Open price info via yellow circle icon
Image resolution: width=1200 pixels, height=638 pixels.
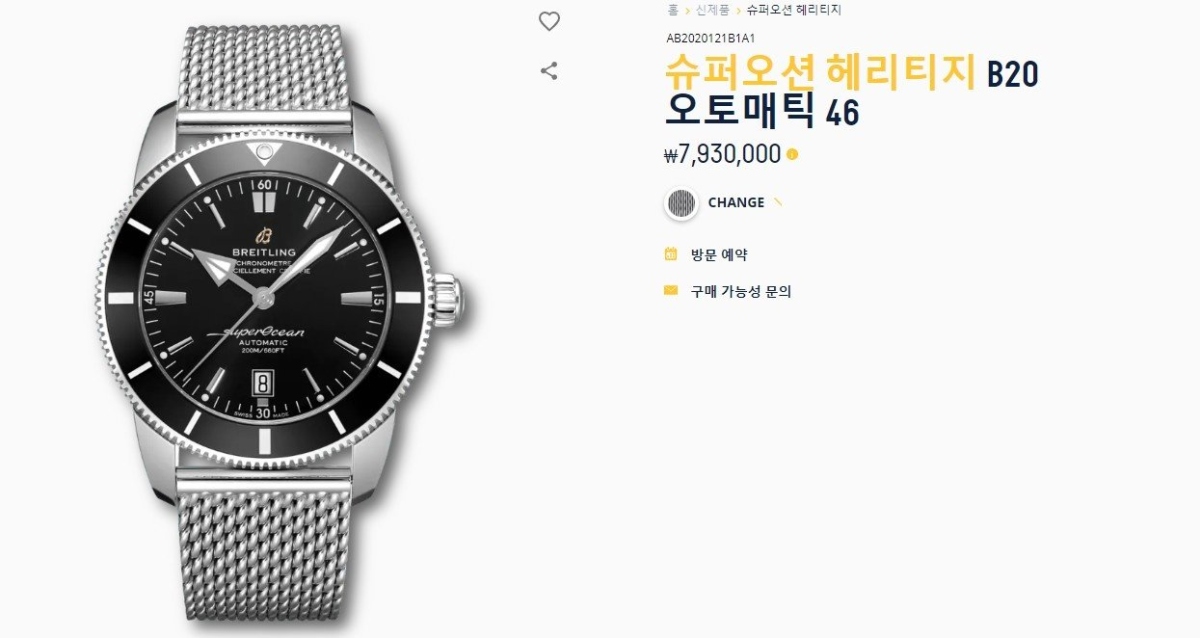tap(792, 155)
